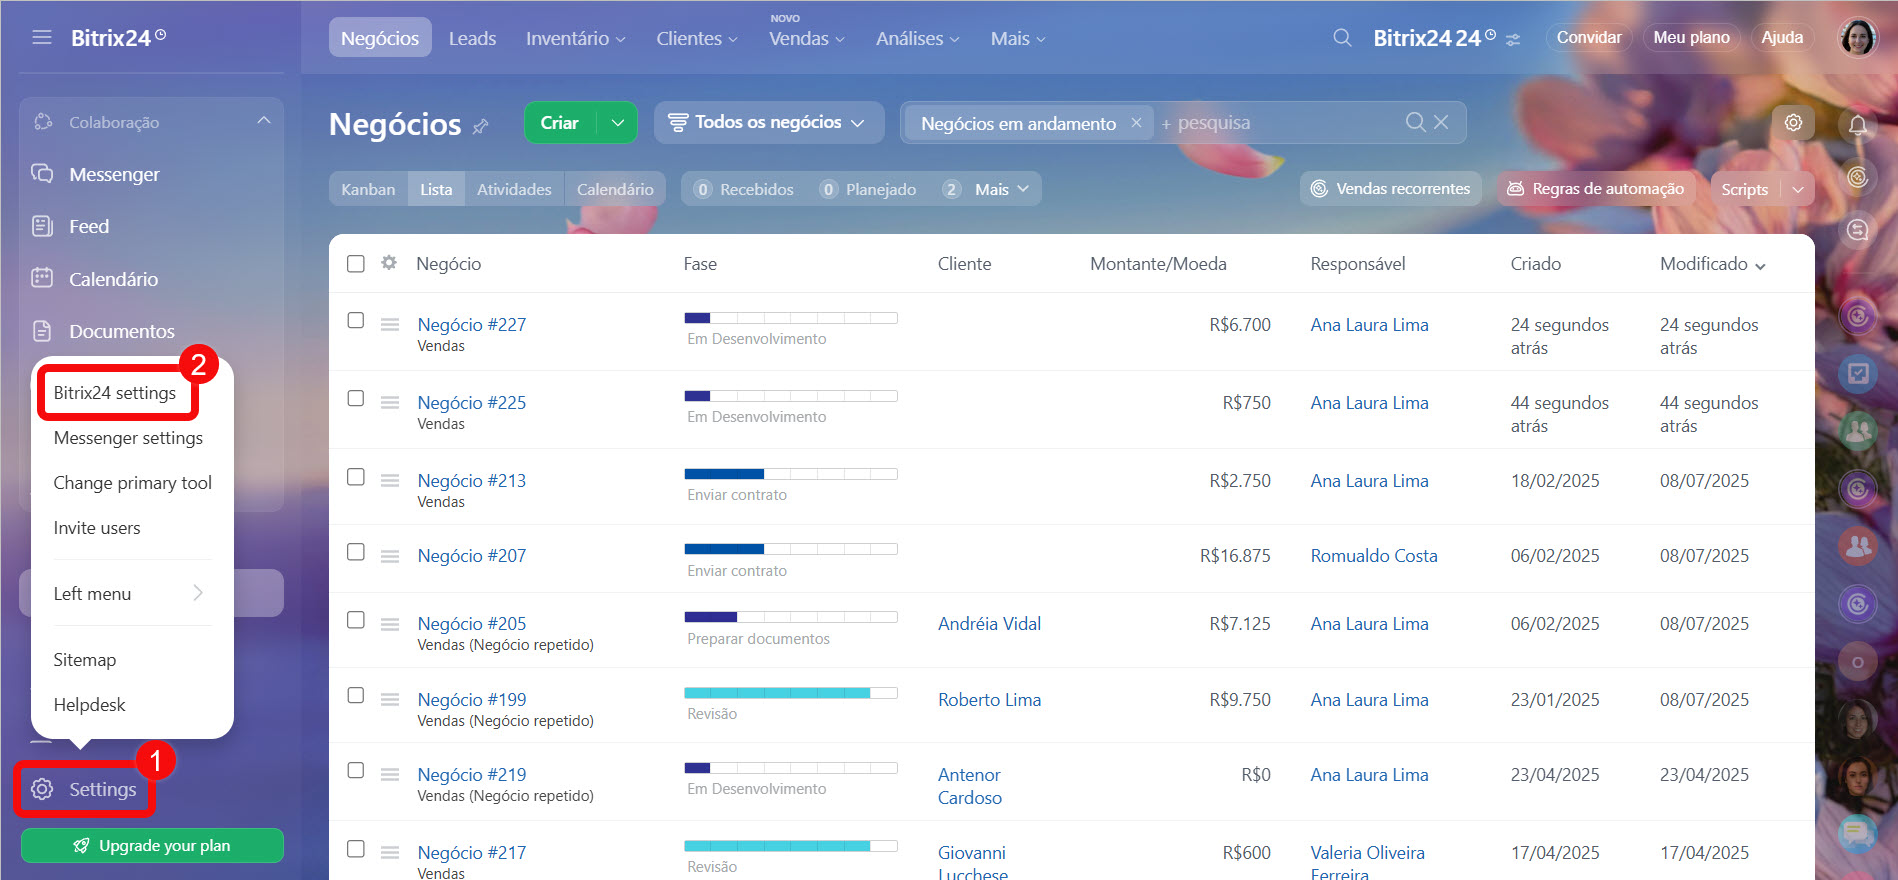Image resolution: width=1898 pixels, height=880 pixels.
Task: Focus the pesquisa search input
Action: tap(1280, 122)
